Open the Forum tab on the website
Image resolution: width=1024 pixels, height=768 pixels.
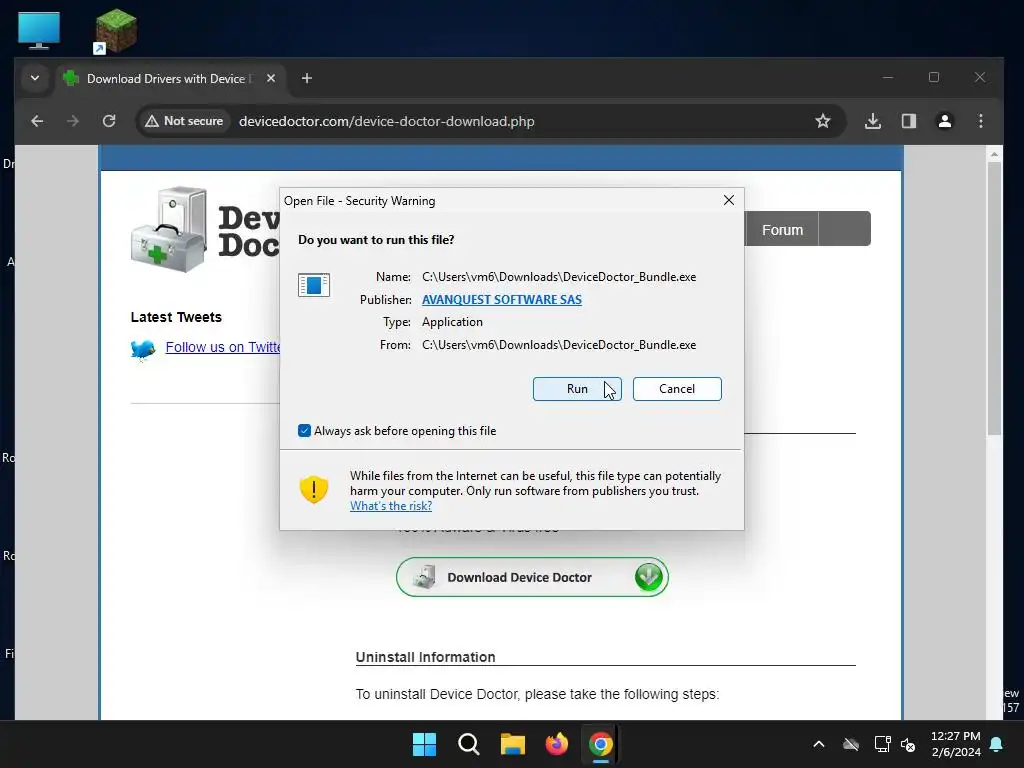(782, 229)
